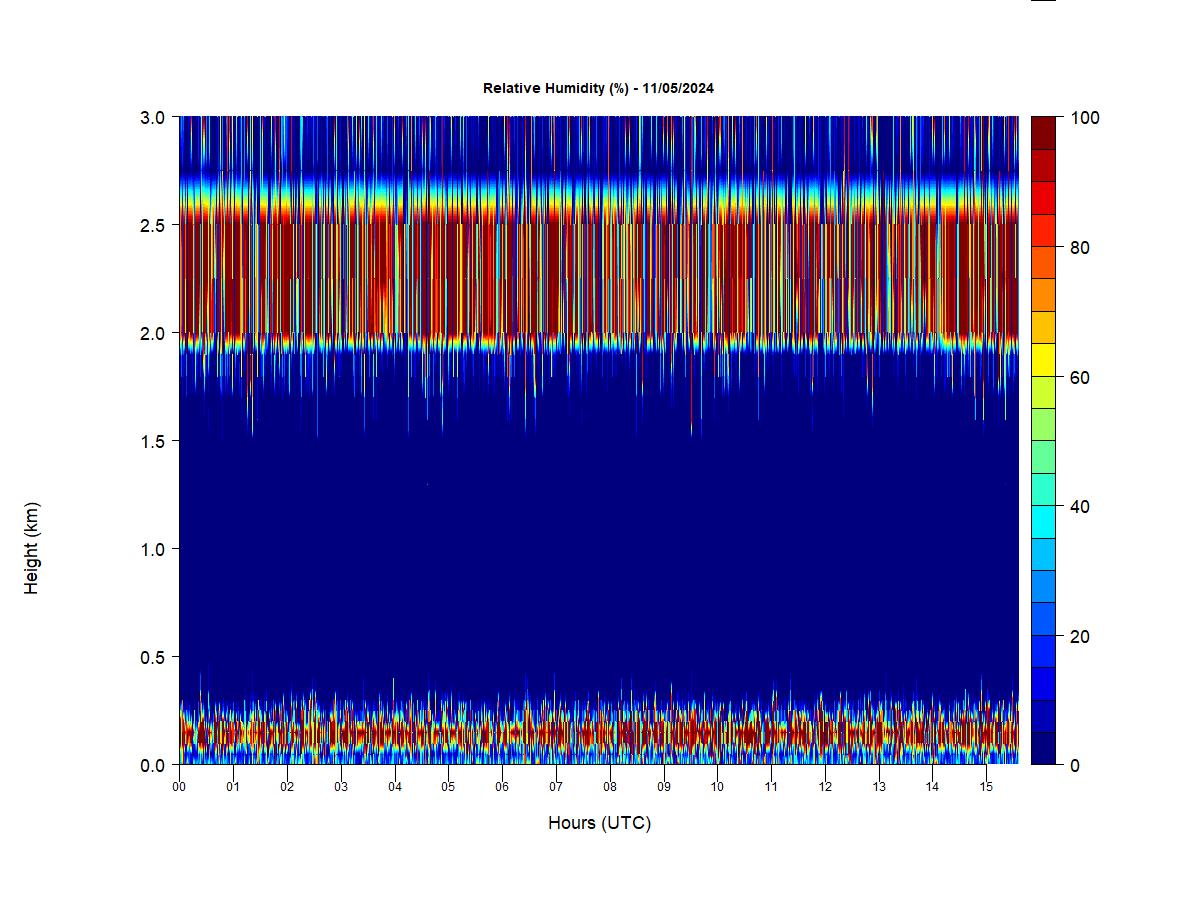
Task: Click the plot title 'Relative Humidity (%) - 11/05/2024'
Action: [x=598, y=88]
